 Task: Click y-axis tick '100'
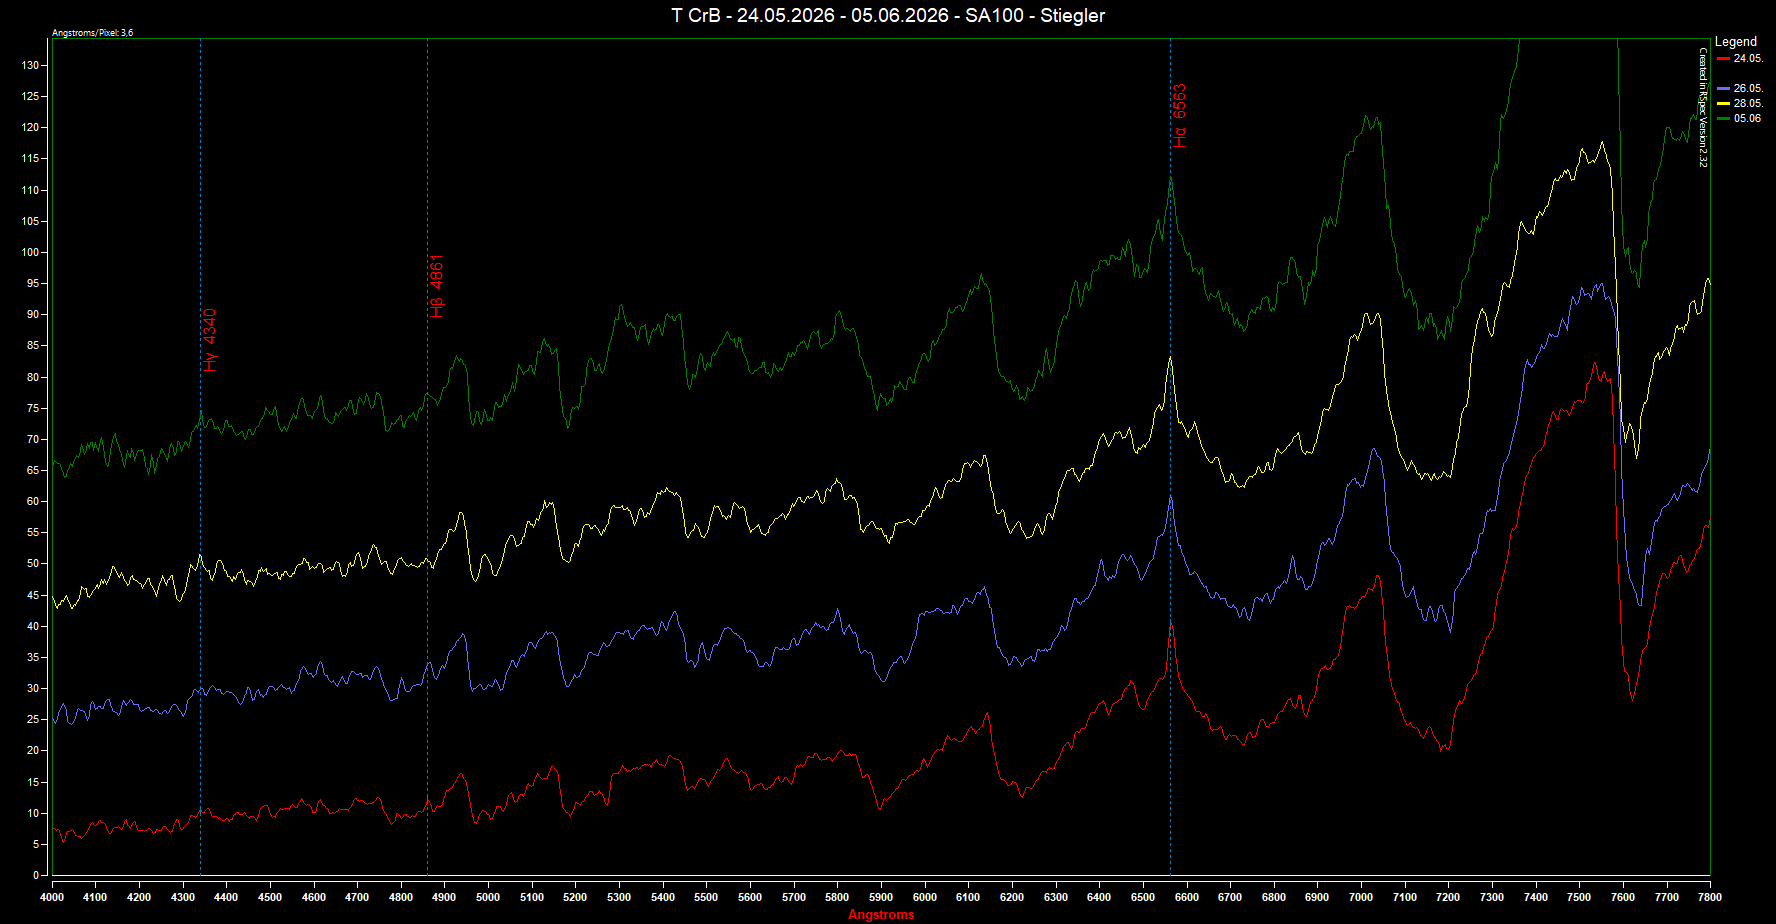click(30, 252)
